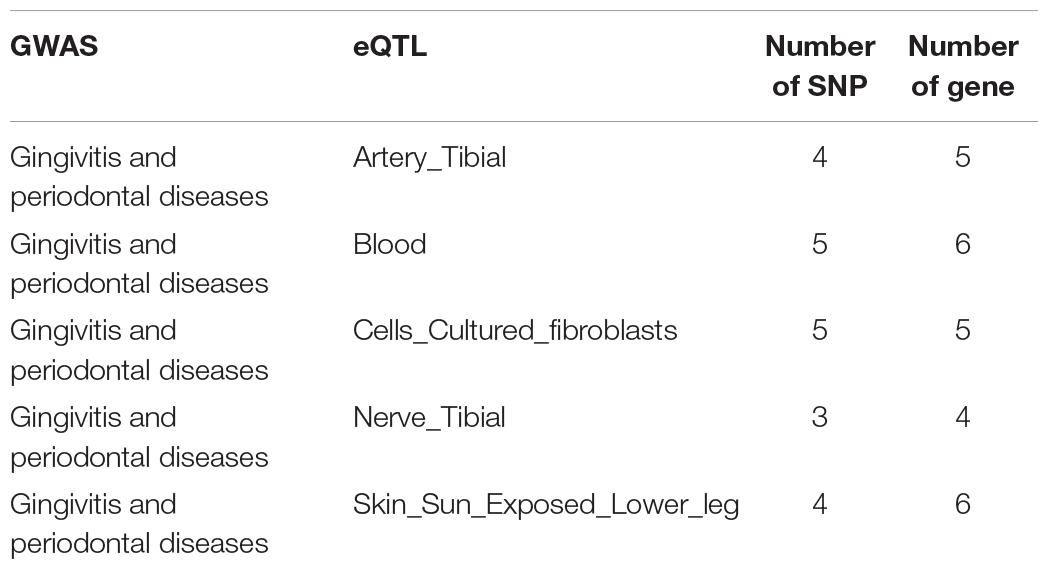Click gene count 5 for Cells_Cultured_fibroblasts
The width and height of the screenshot is (1050, 570).
point(963,331)
